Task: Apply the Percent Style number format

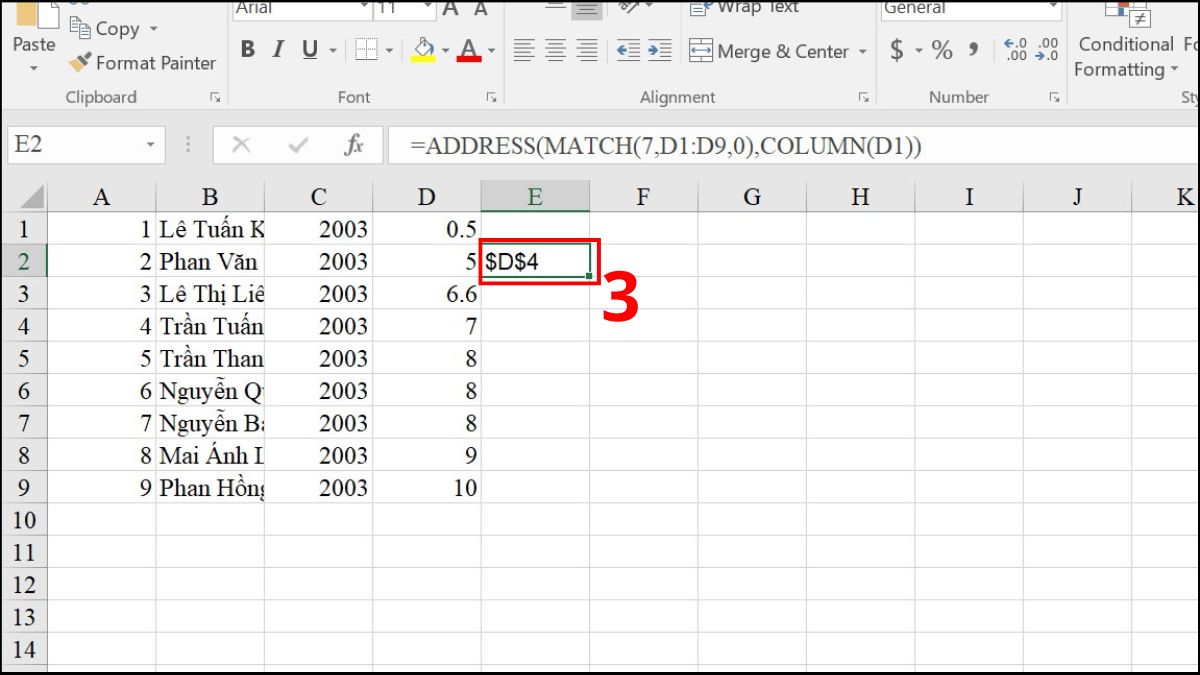Action: [x=940, y=50]
